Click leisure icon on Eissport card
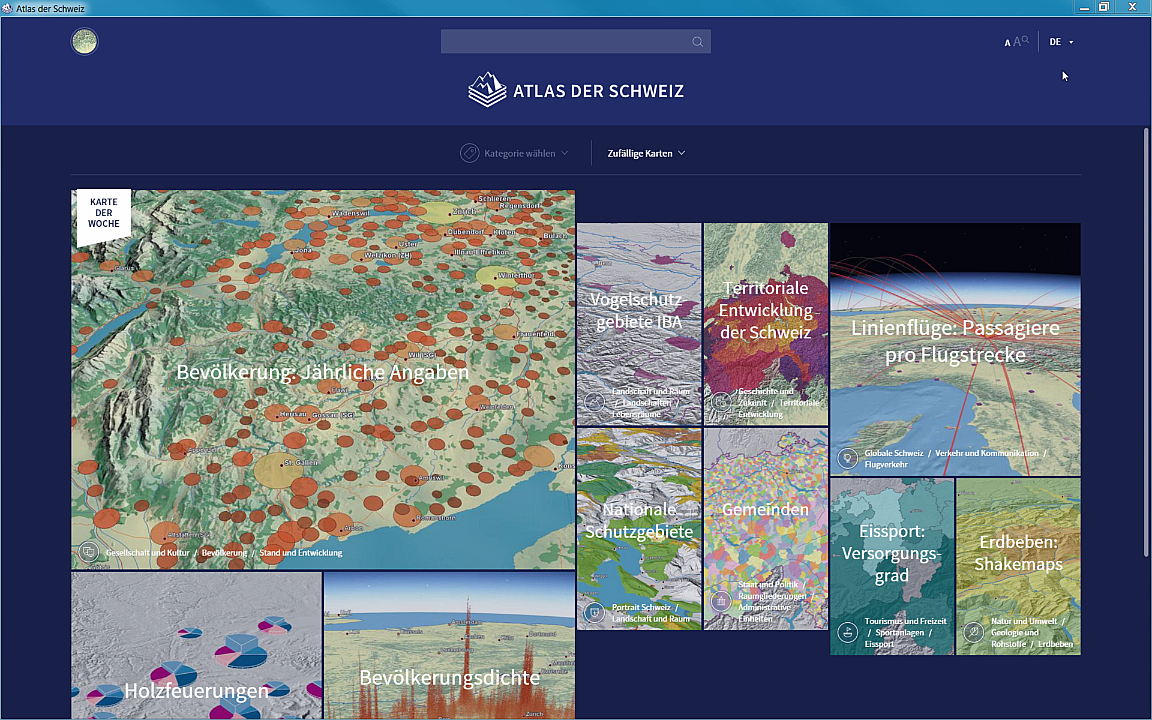This screenshot has width=1152, height=720. point(847,632)
